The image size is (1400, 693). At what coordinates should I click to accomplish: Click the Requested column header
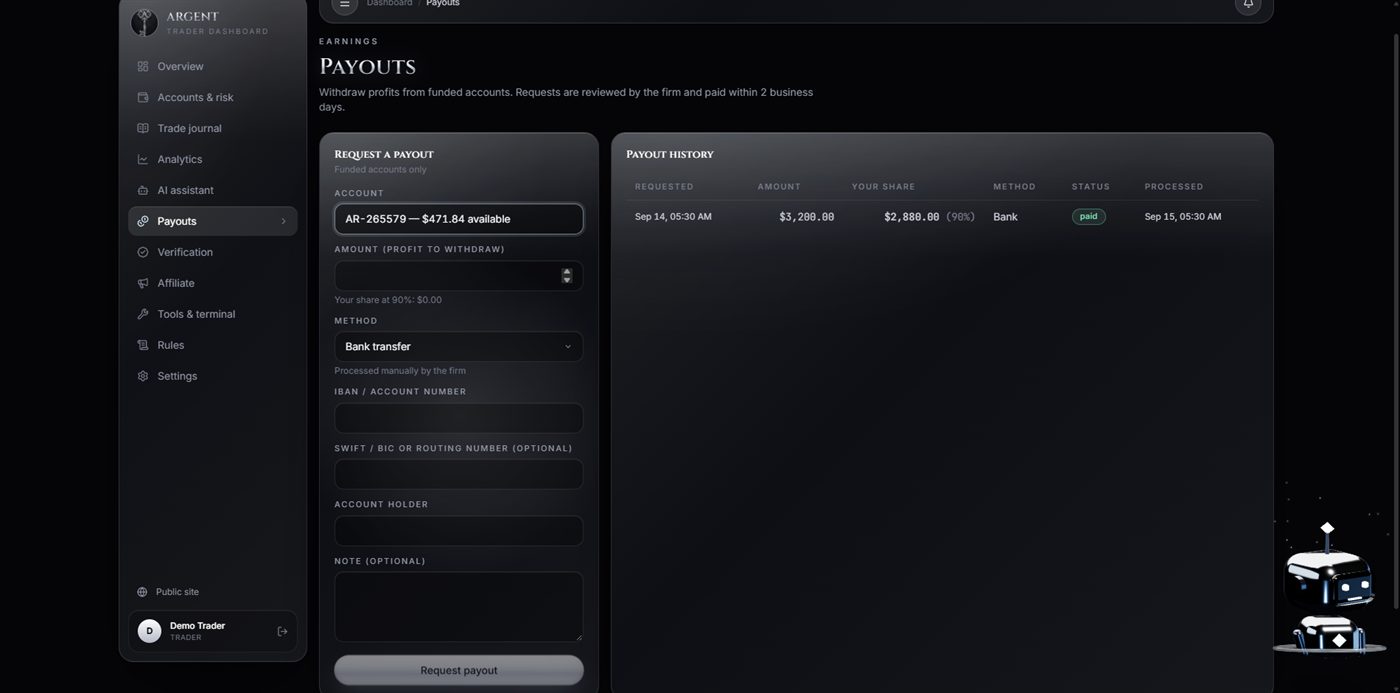664,187
